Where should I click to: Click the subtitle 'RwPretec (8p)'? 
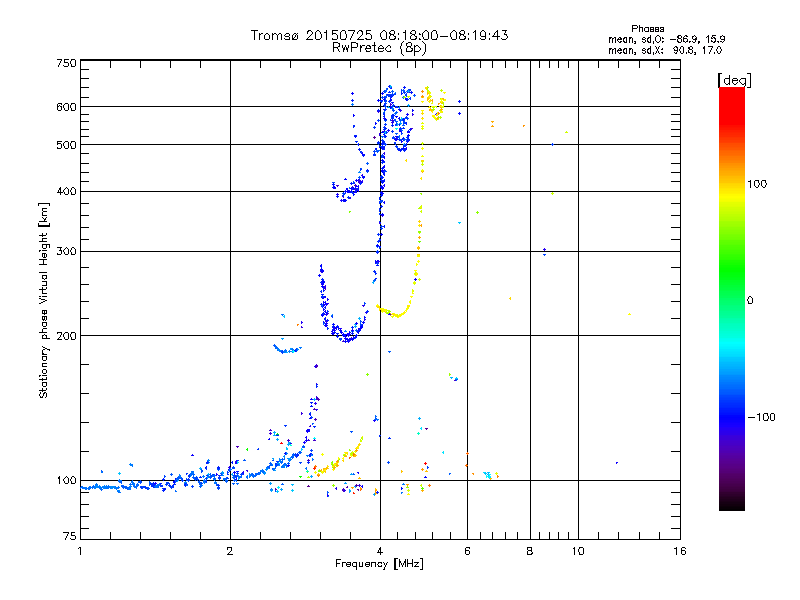coord(379,48)
